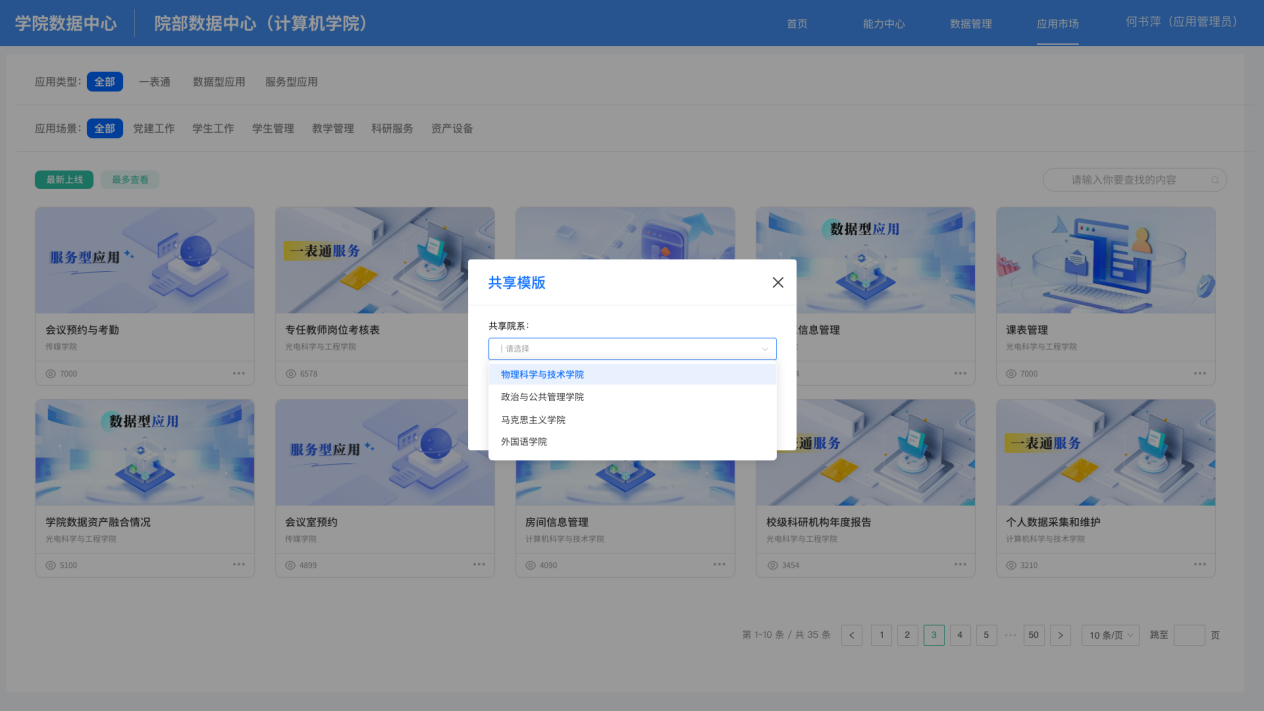This screenshot has height=711, width=1264.
Task: Open the 共享院系 select box
Action: (632, 349)
